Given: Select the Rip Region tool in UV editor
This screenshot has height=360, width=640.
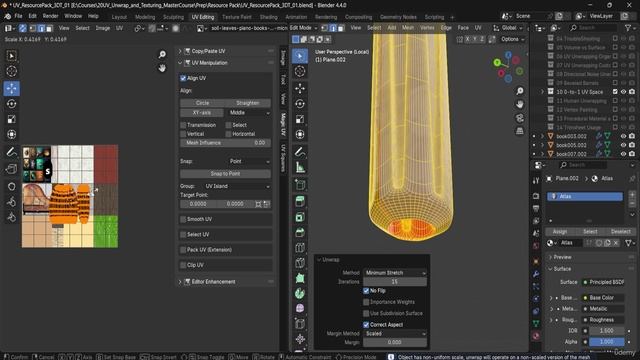Looking at the screenshot, I should pyautogui.click(x=11, y=169).
